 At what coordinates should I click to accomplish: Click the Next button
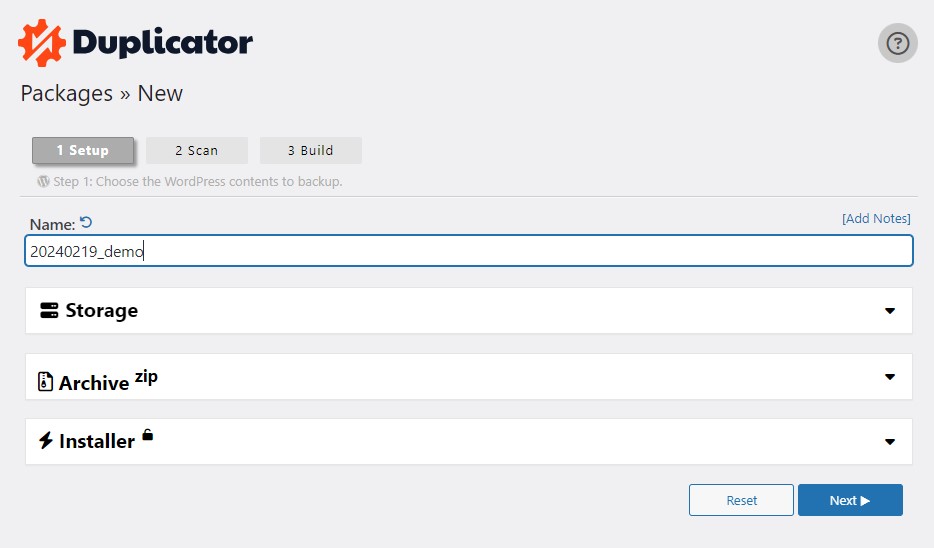850,500
